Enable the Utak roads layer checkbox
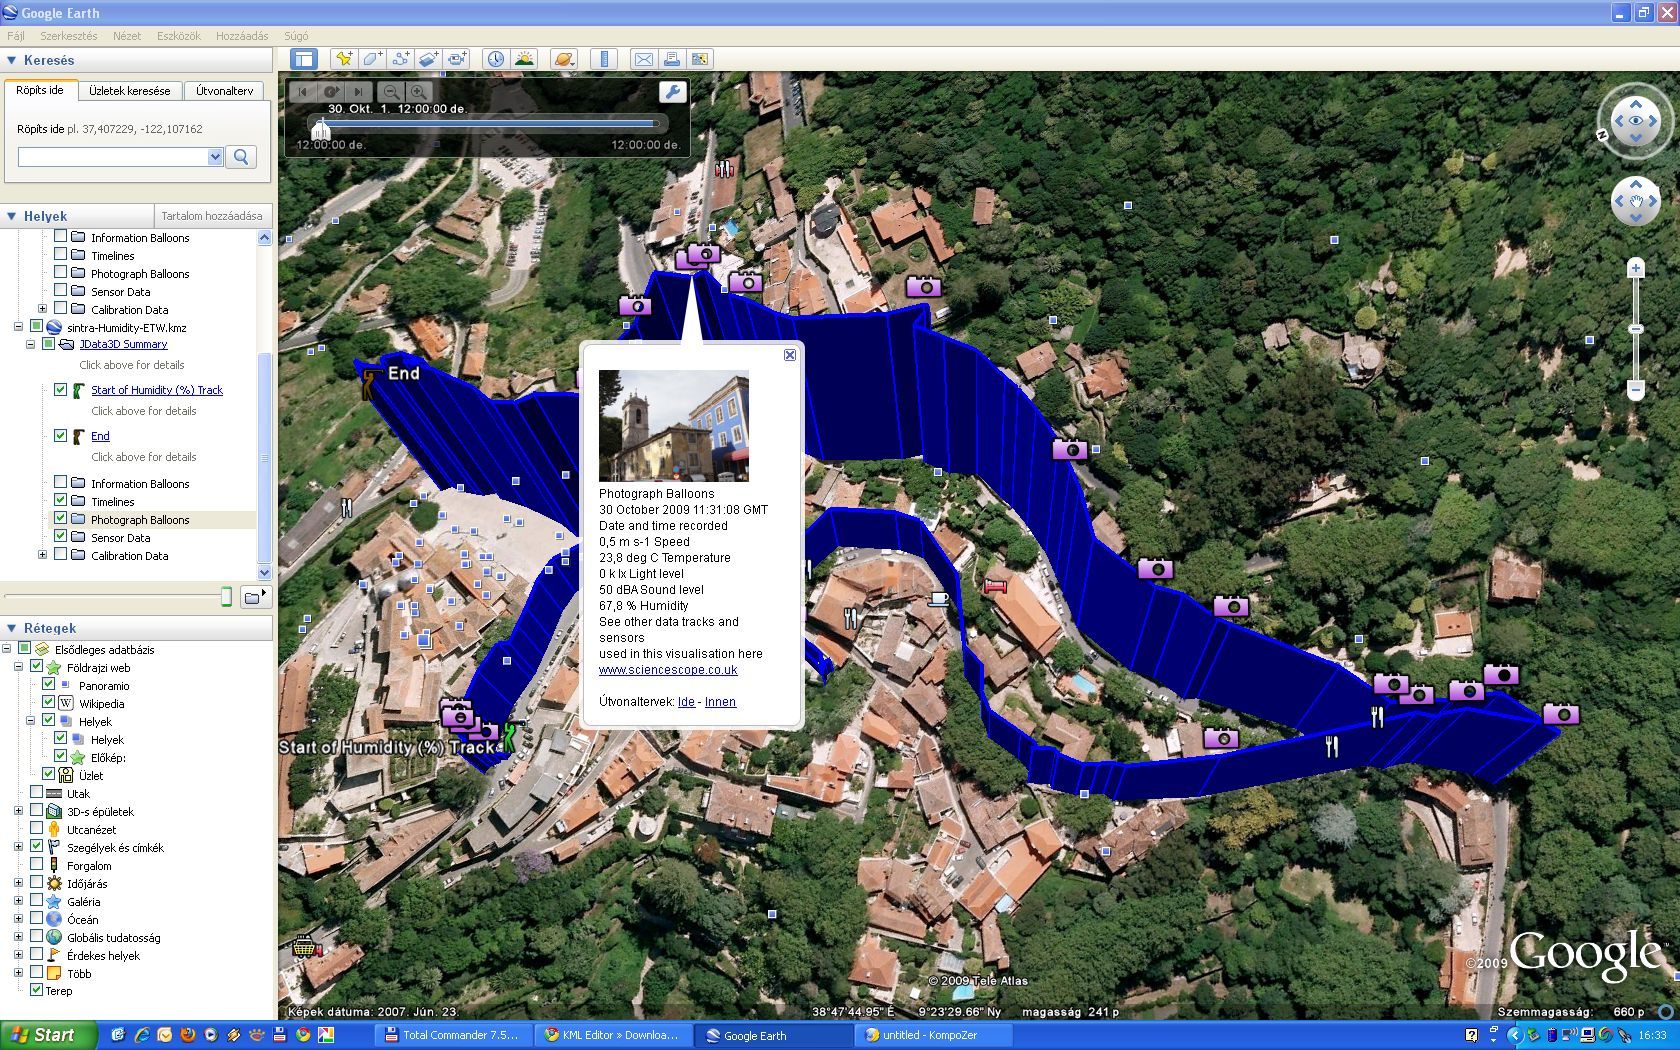The width and height of the screenshot is (1680, 1050). click(37, 793)
